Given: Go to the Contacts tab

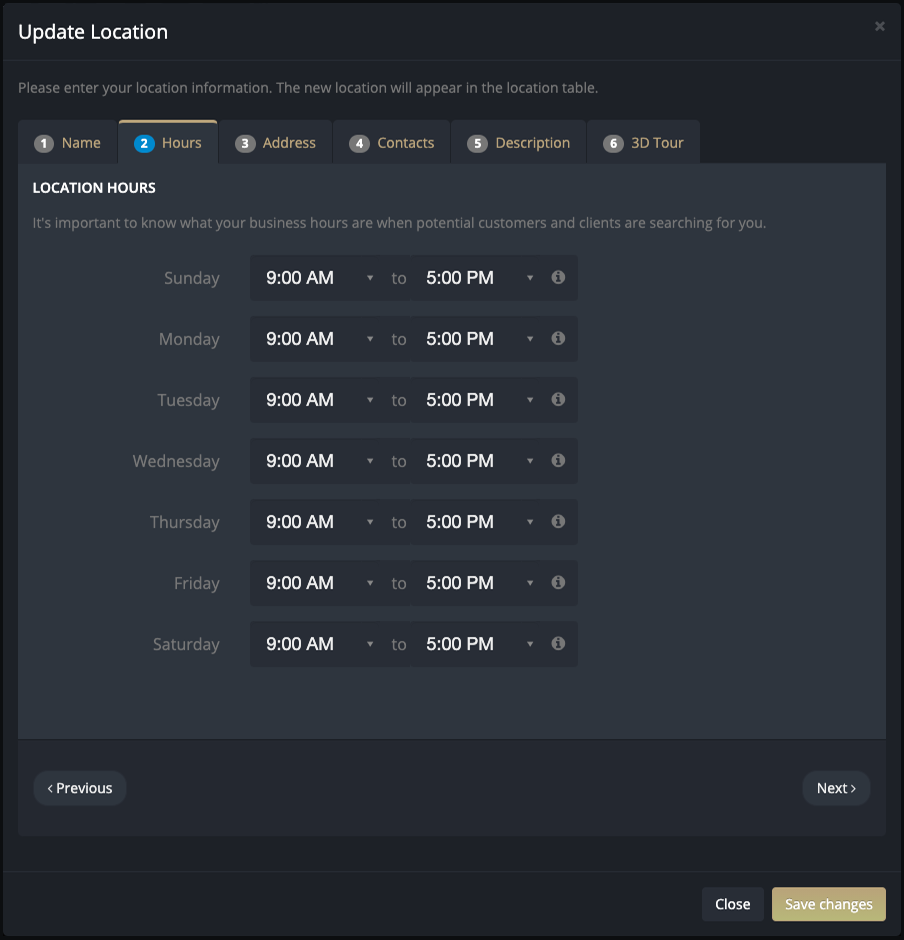Looking at the screenshot, I should point(392,143).
